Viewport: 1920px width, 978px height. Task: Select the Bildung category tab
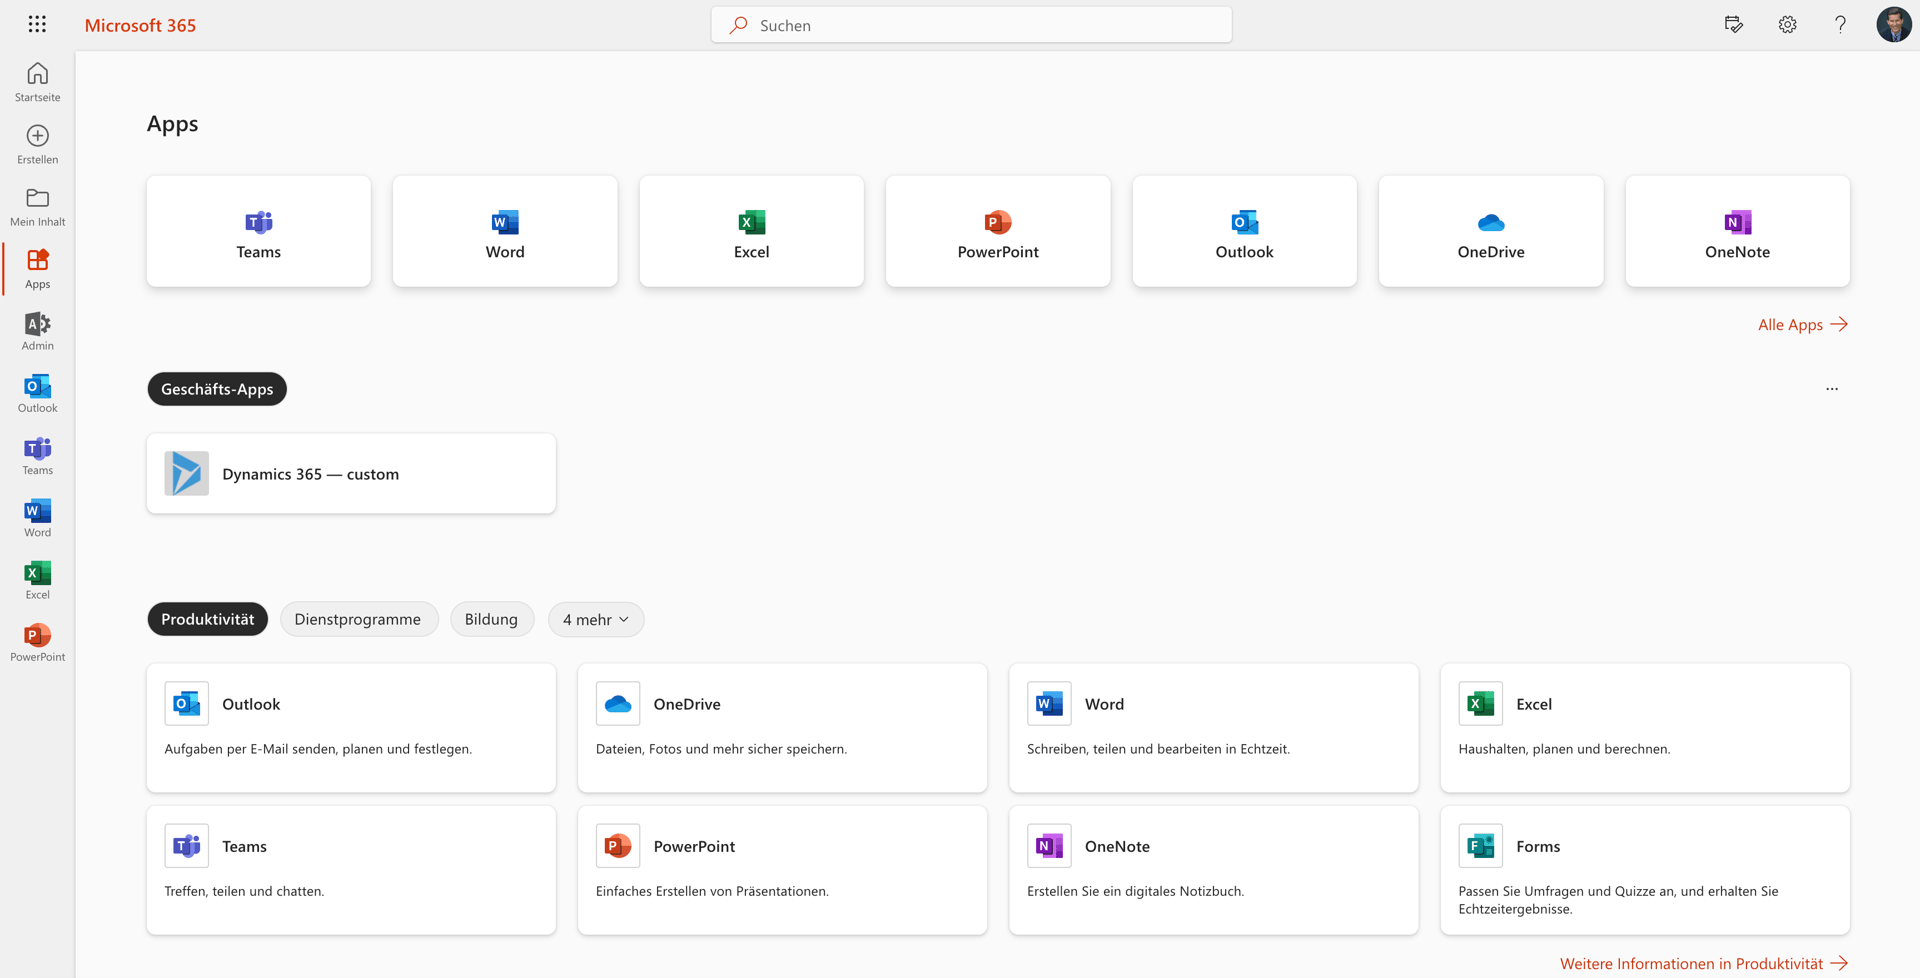[x=491, y=619]
